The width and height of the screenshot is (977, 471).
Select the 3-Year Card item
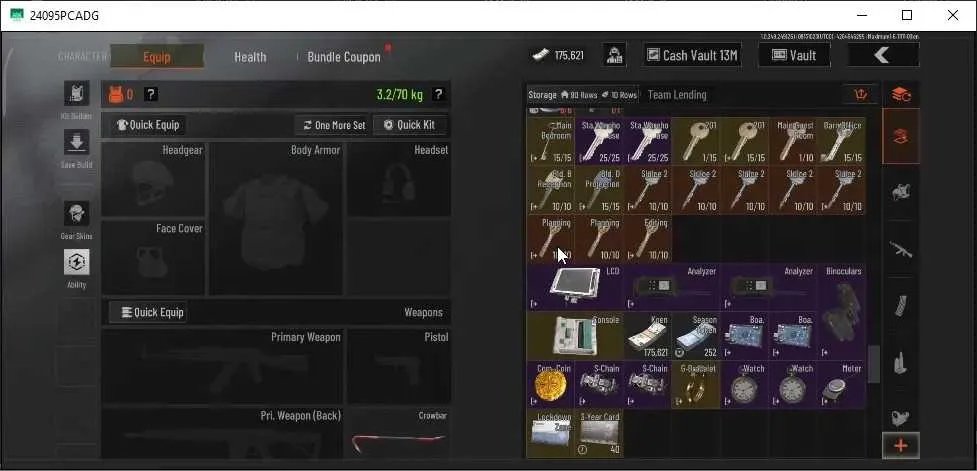[599, 433]
